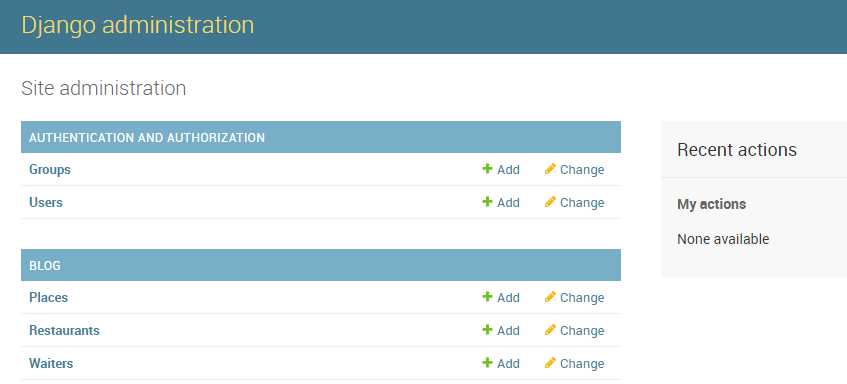The height and width of the screenshot is (384, 847).
Task: Click the pencil icon in Groups row
Action: [x=550, y=169]
